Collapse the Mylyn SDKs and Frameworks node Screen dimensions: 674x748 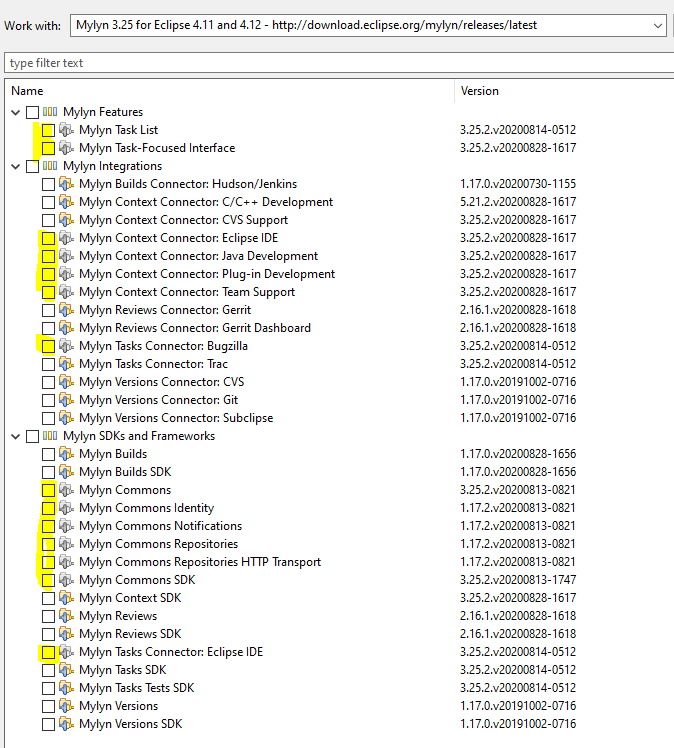16,436
